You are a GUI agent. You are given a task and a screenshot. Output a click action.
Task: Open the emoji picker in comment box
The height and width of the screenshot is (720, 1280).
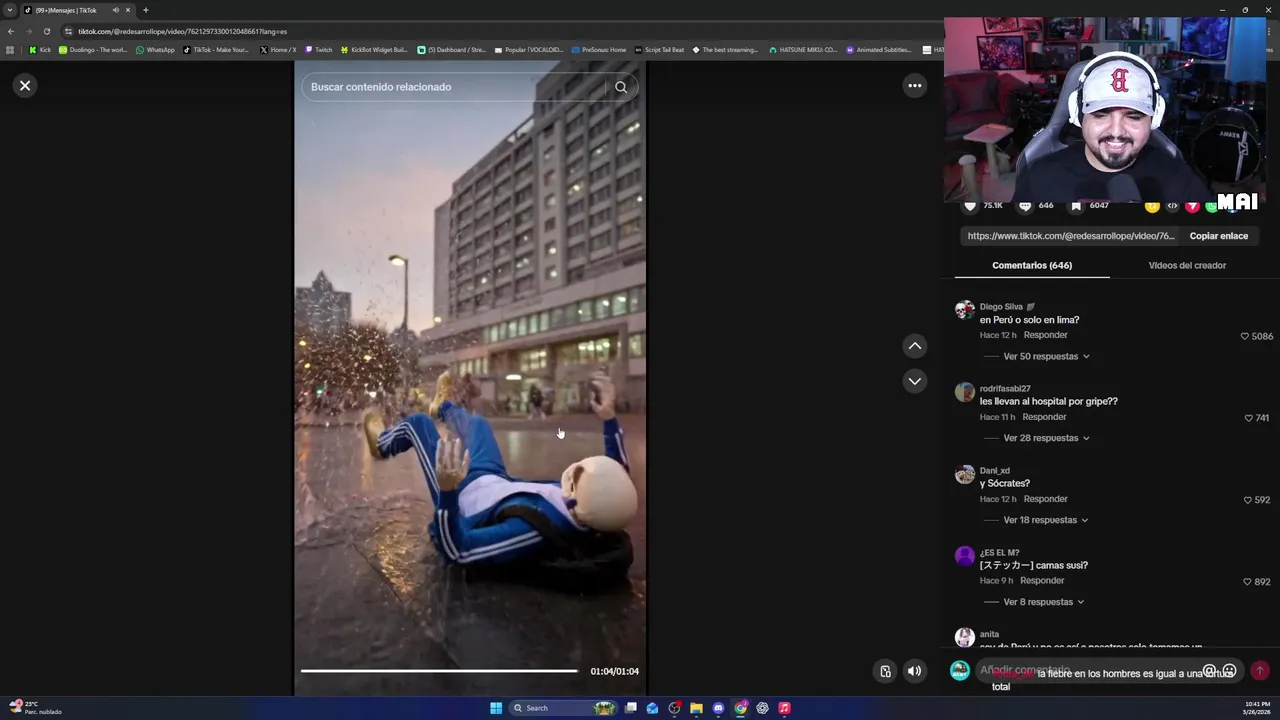(x=1230, y=671)
